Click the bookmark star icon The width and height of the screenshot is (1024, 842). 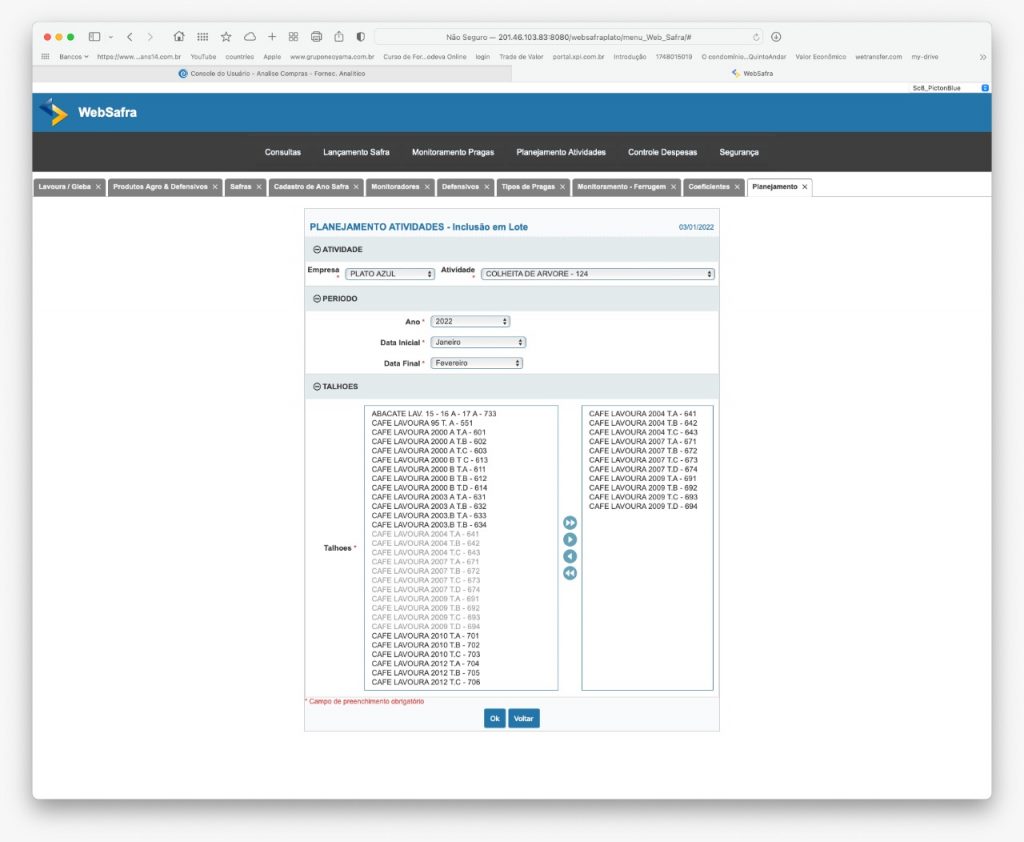tap(226, 37)
